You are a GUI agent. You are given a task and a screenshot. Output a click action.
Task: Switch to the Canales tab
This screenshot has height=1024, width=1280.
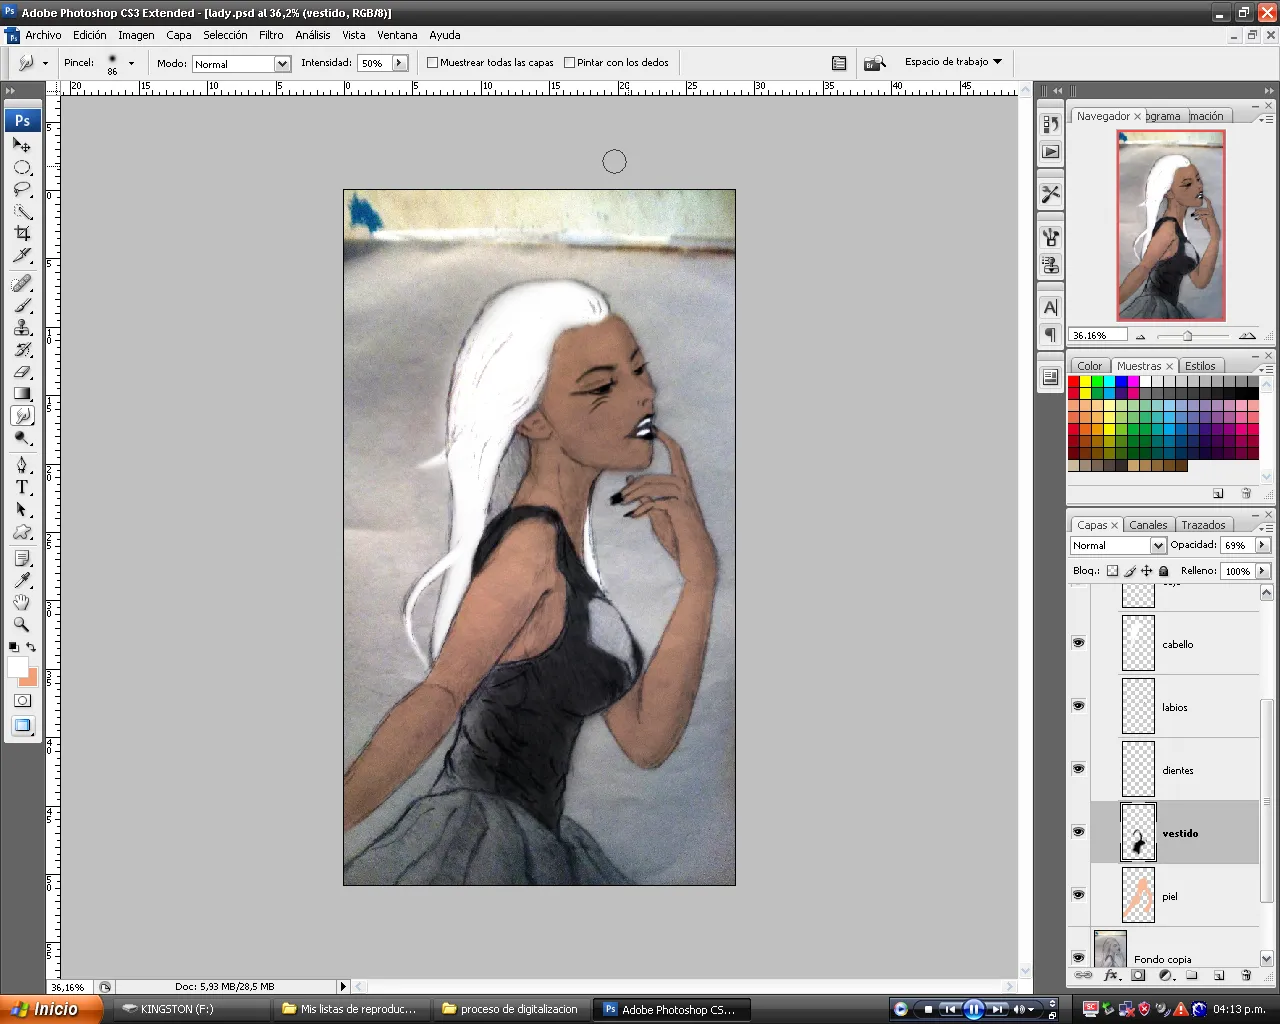(x=1148, y=525)
